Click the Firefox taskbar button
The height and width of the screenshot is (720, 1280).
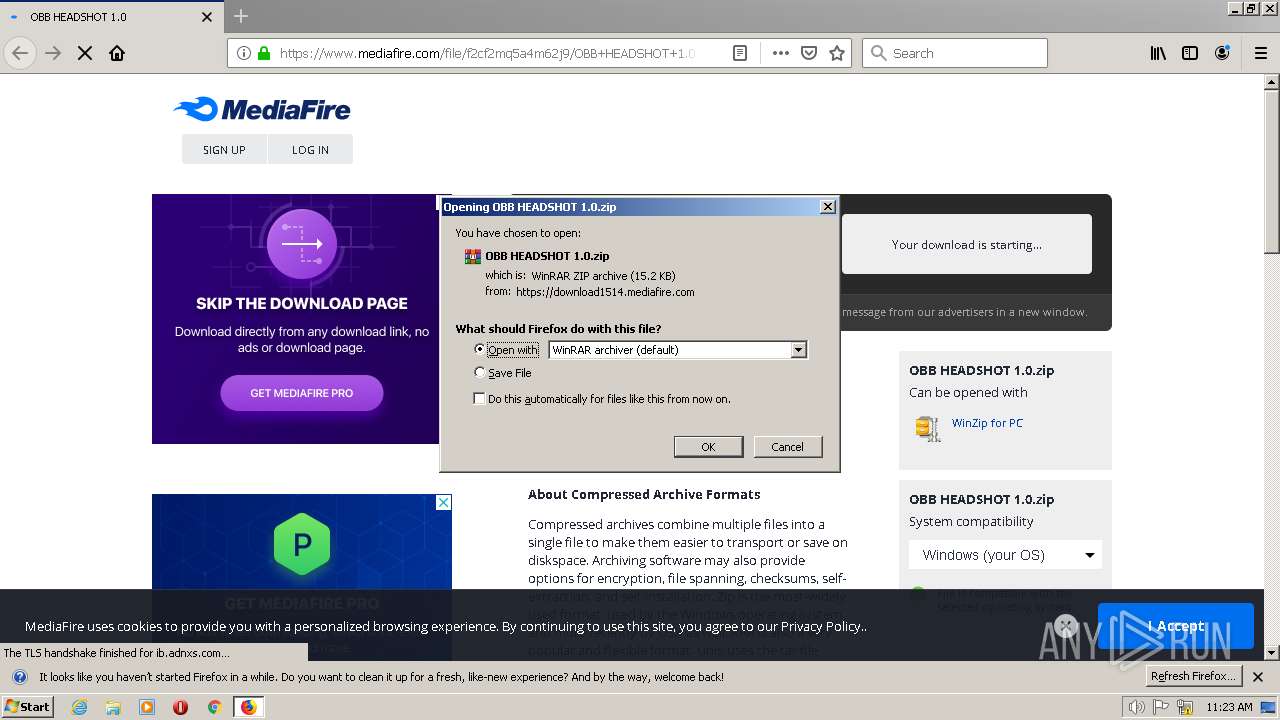[248, 707]
